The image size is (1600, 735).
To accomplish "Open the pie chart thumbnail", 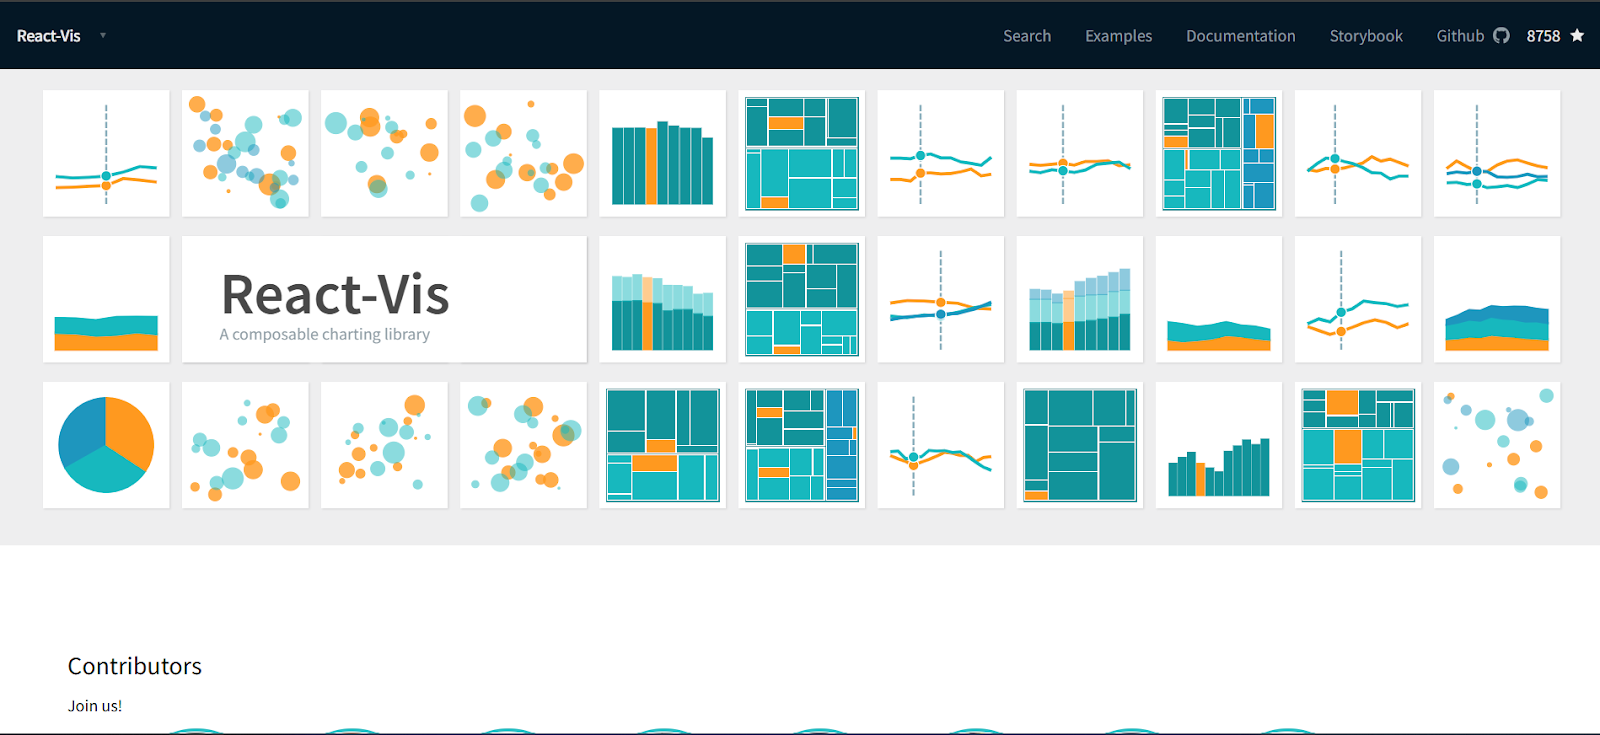I will [106, 445].
